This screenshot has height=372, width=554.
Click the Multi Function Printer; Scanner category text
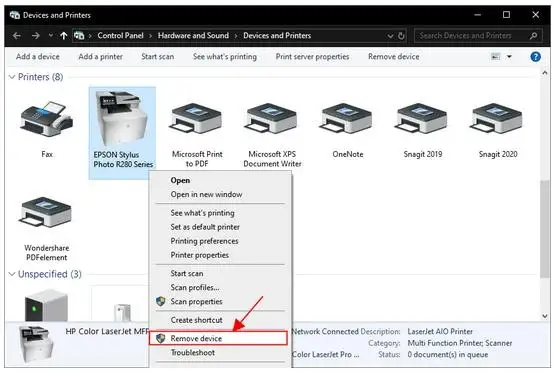(460, 343)
